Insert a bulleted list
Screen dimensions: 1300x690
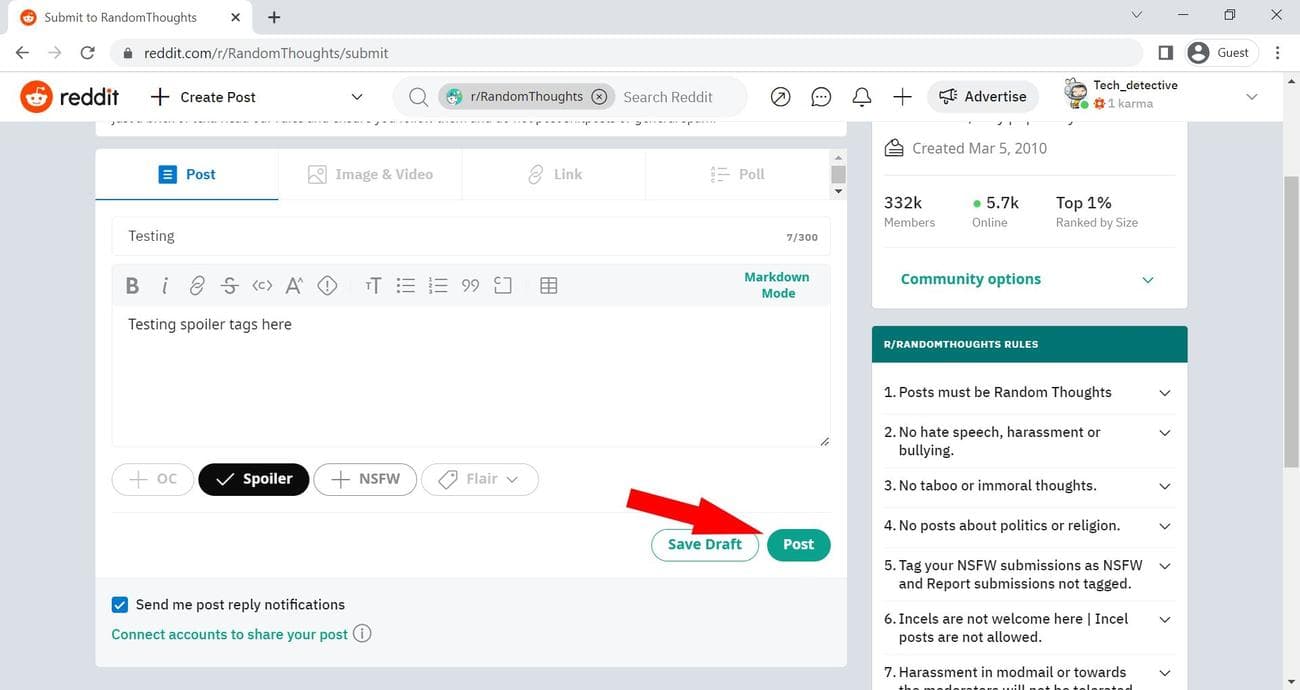[405, 286]
